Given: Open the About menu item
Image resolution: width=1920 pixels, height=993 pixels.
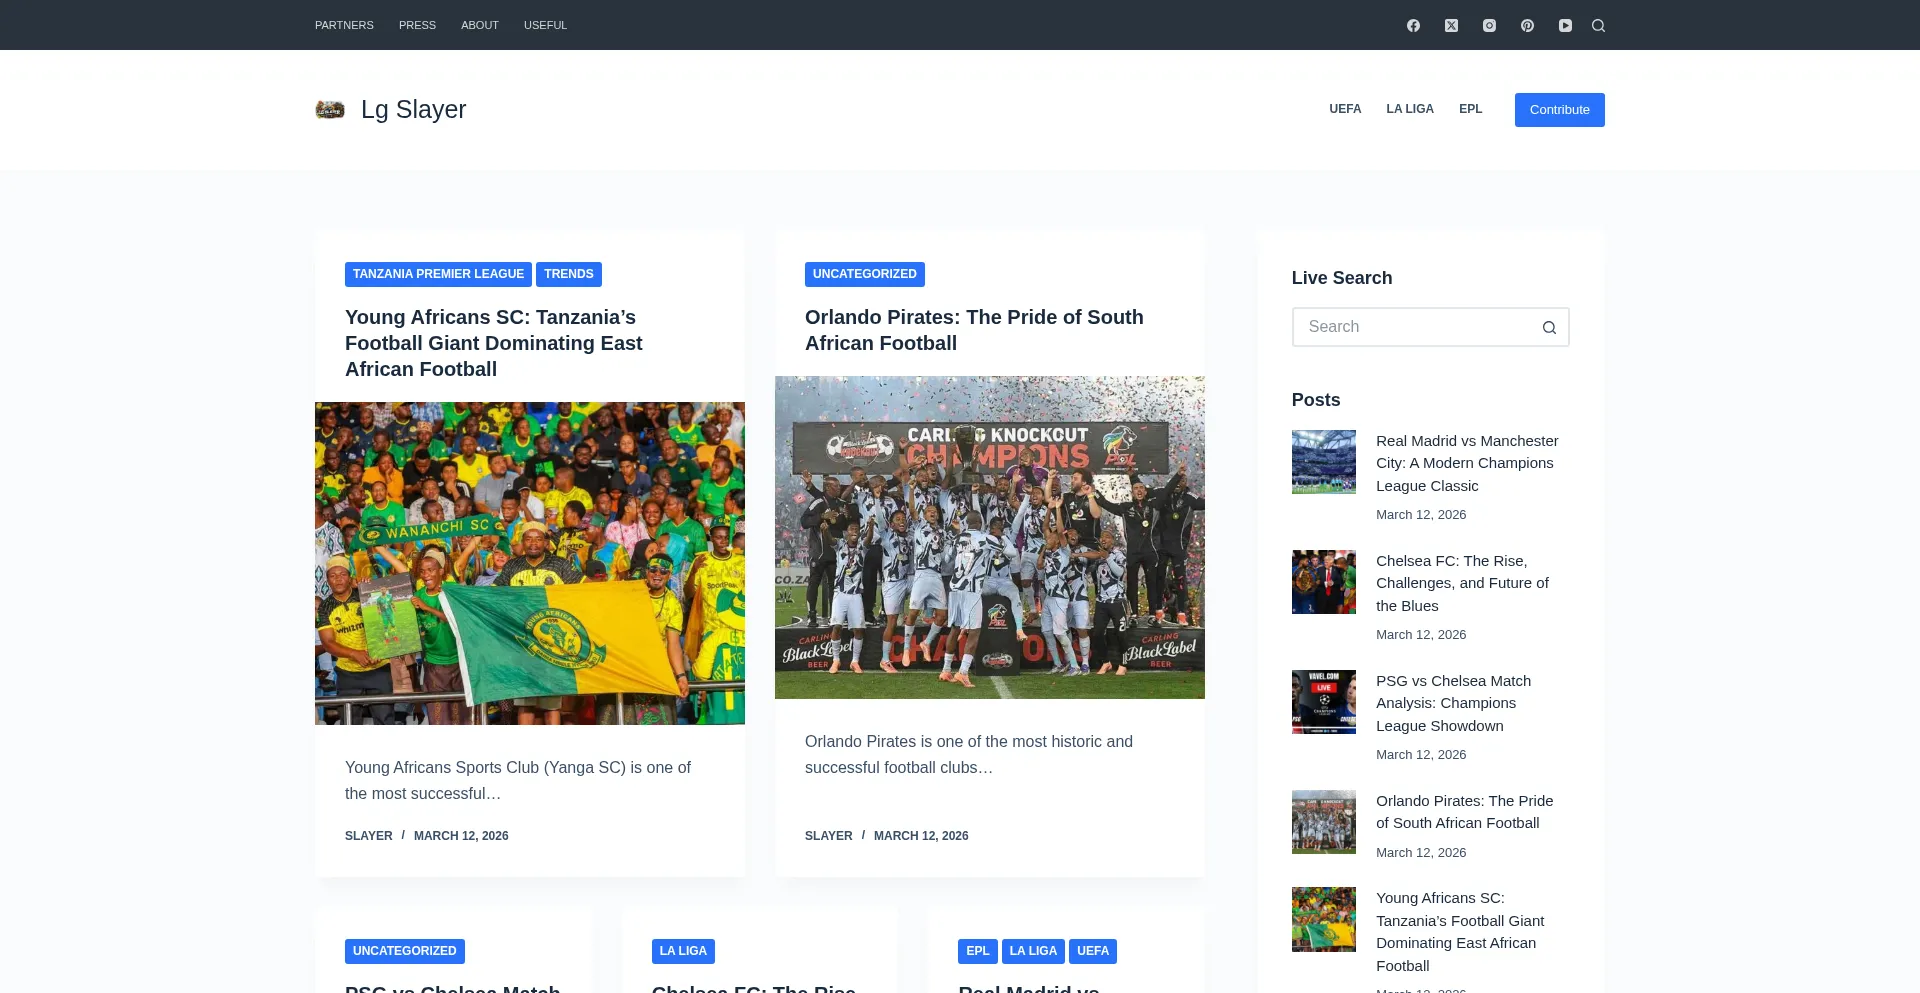Looking at the screenshot, I should (x=480, y=25).
